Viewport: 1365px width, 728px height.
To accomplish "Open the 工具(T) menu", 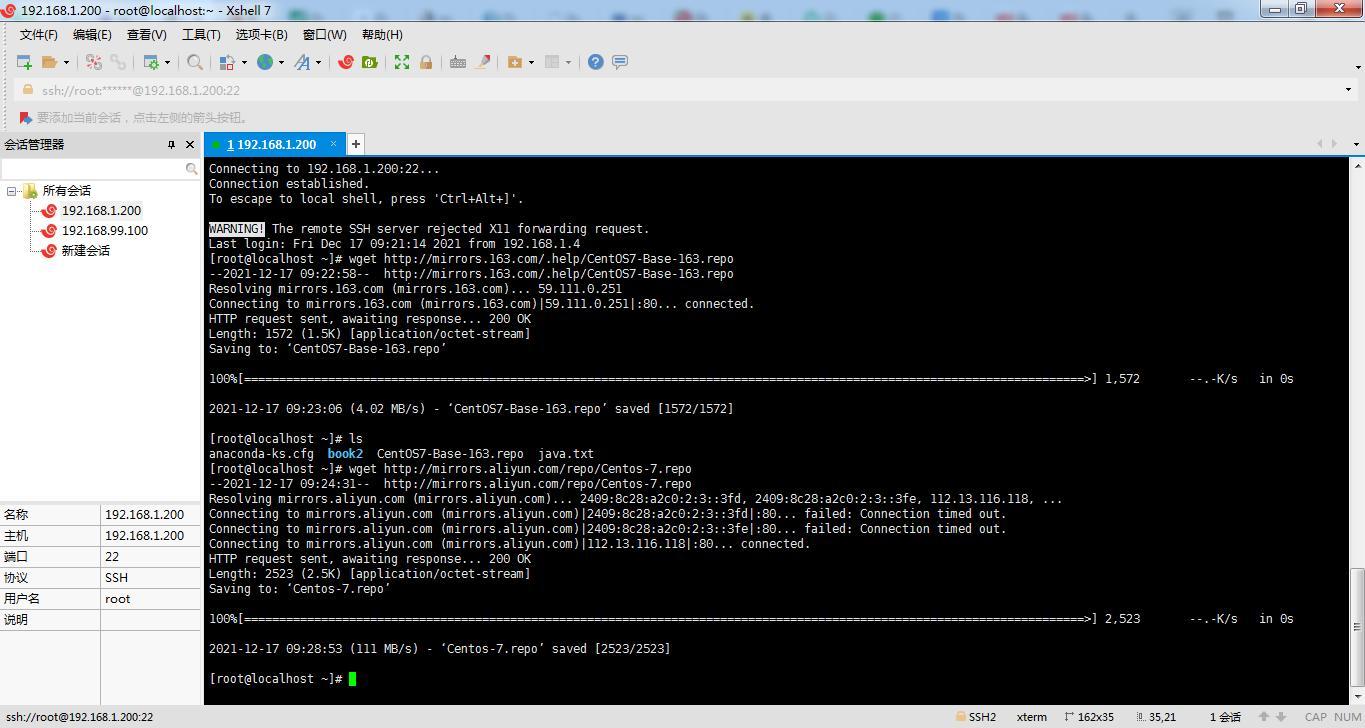I will click(x=200, y=35).
